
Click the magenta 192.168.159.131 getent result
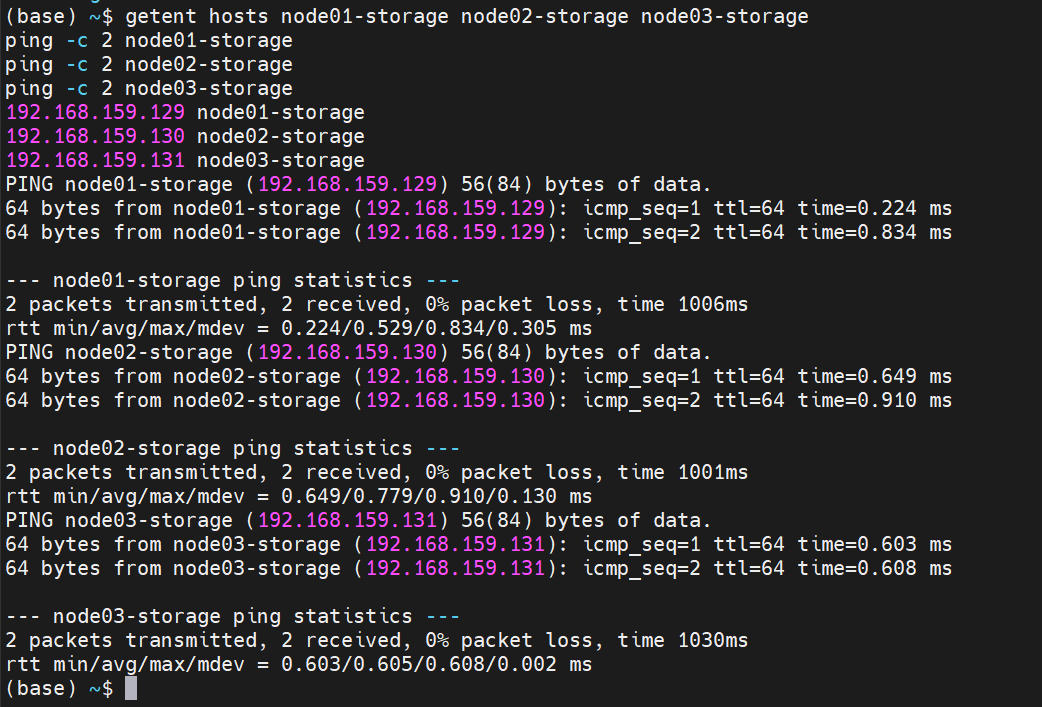pyautogui.click(x=95, y=160)
